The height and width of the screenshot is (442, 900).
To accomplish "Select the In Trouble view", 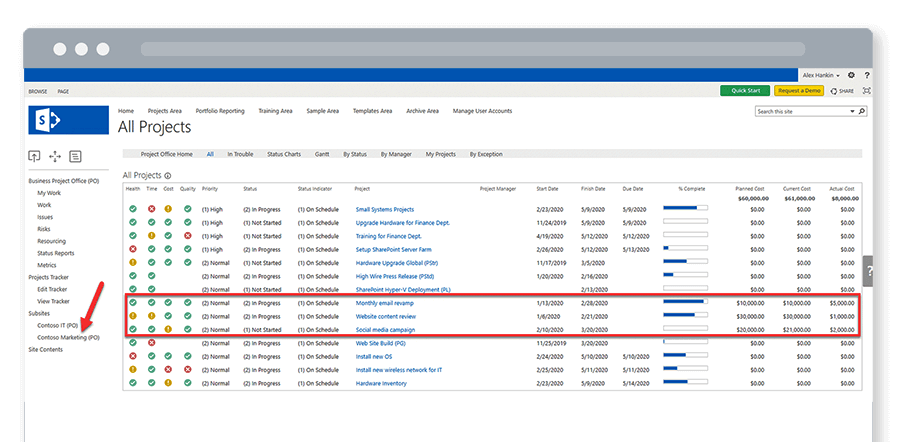I will pyautogui.click(x=240, y=154).
